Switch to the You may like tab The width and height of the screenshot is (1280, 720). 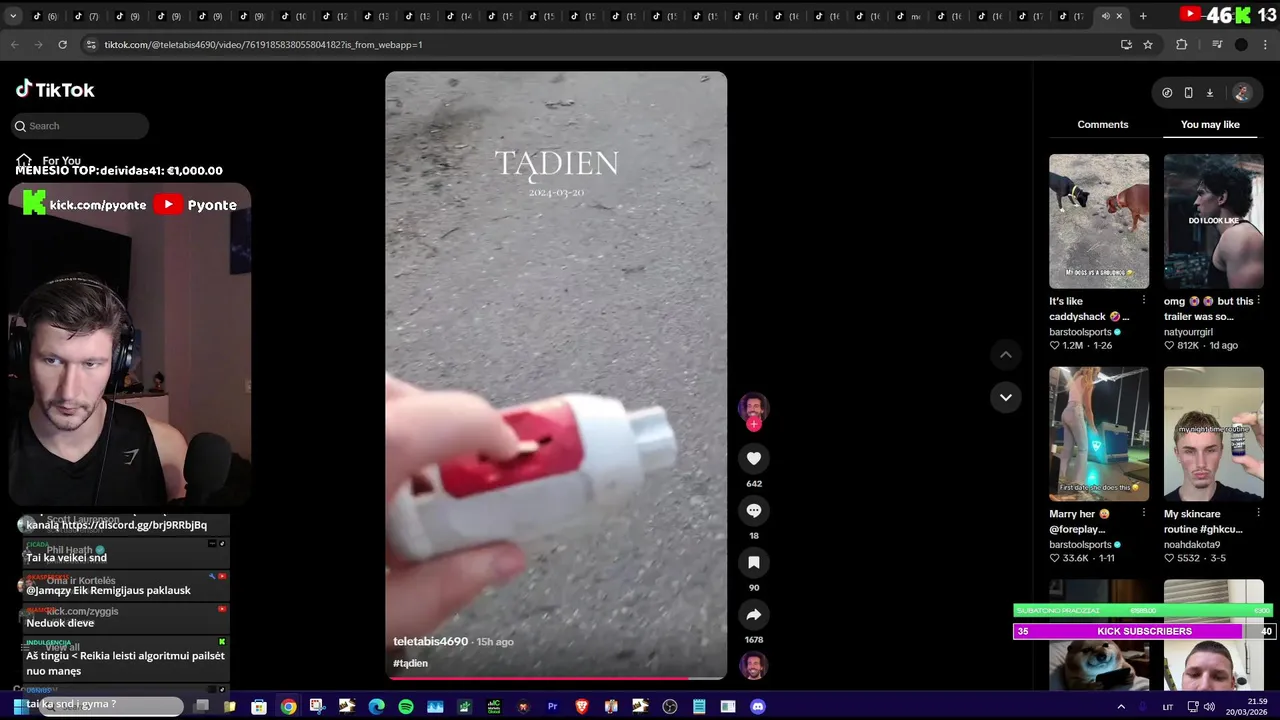click(1210, 124)
